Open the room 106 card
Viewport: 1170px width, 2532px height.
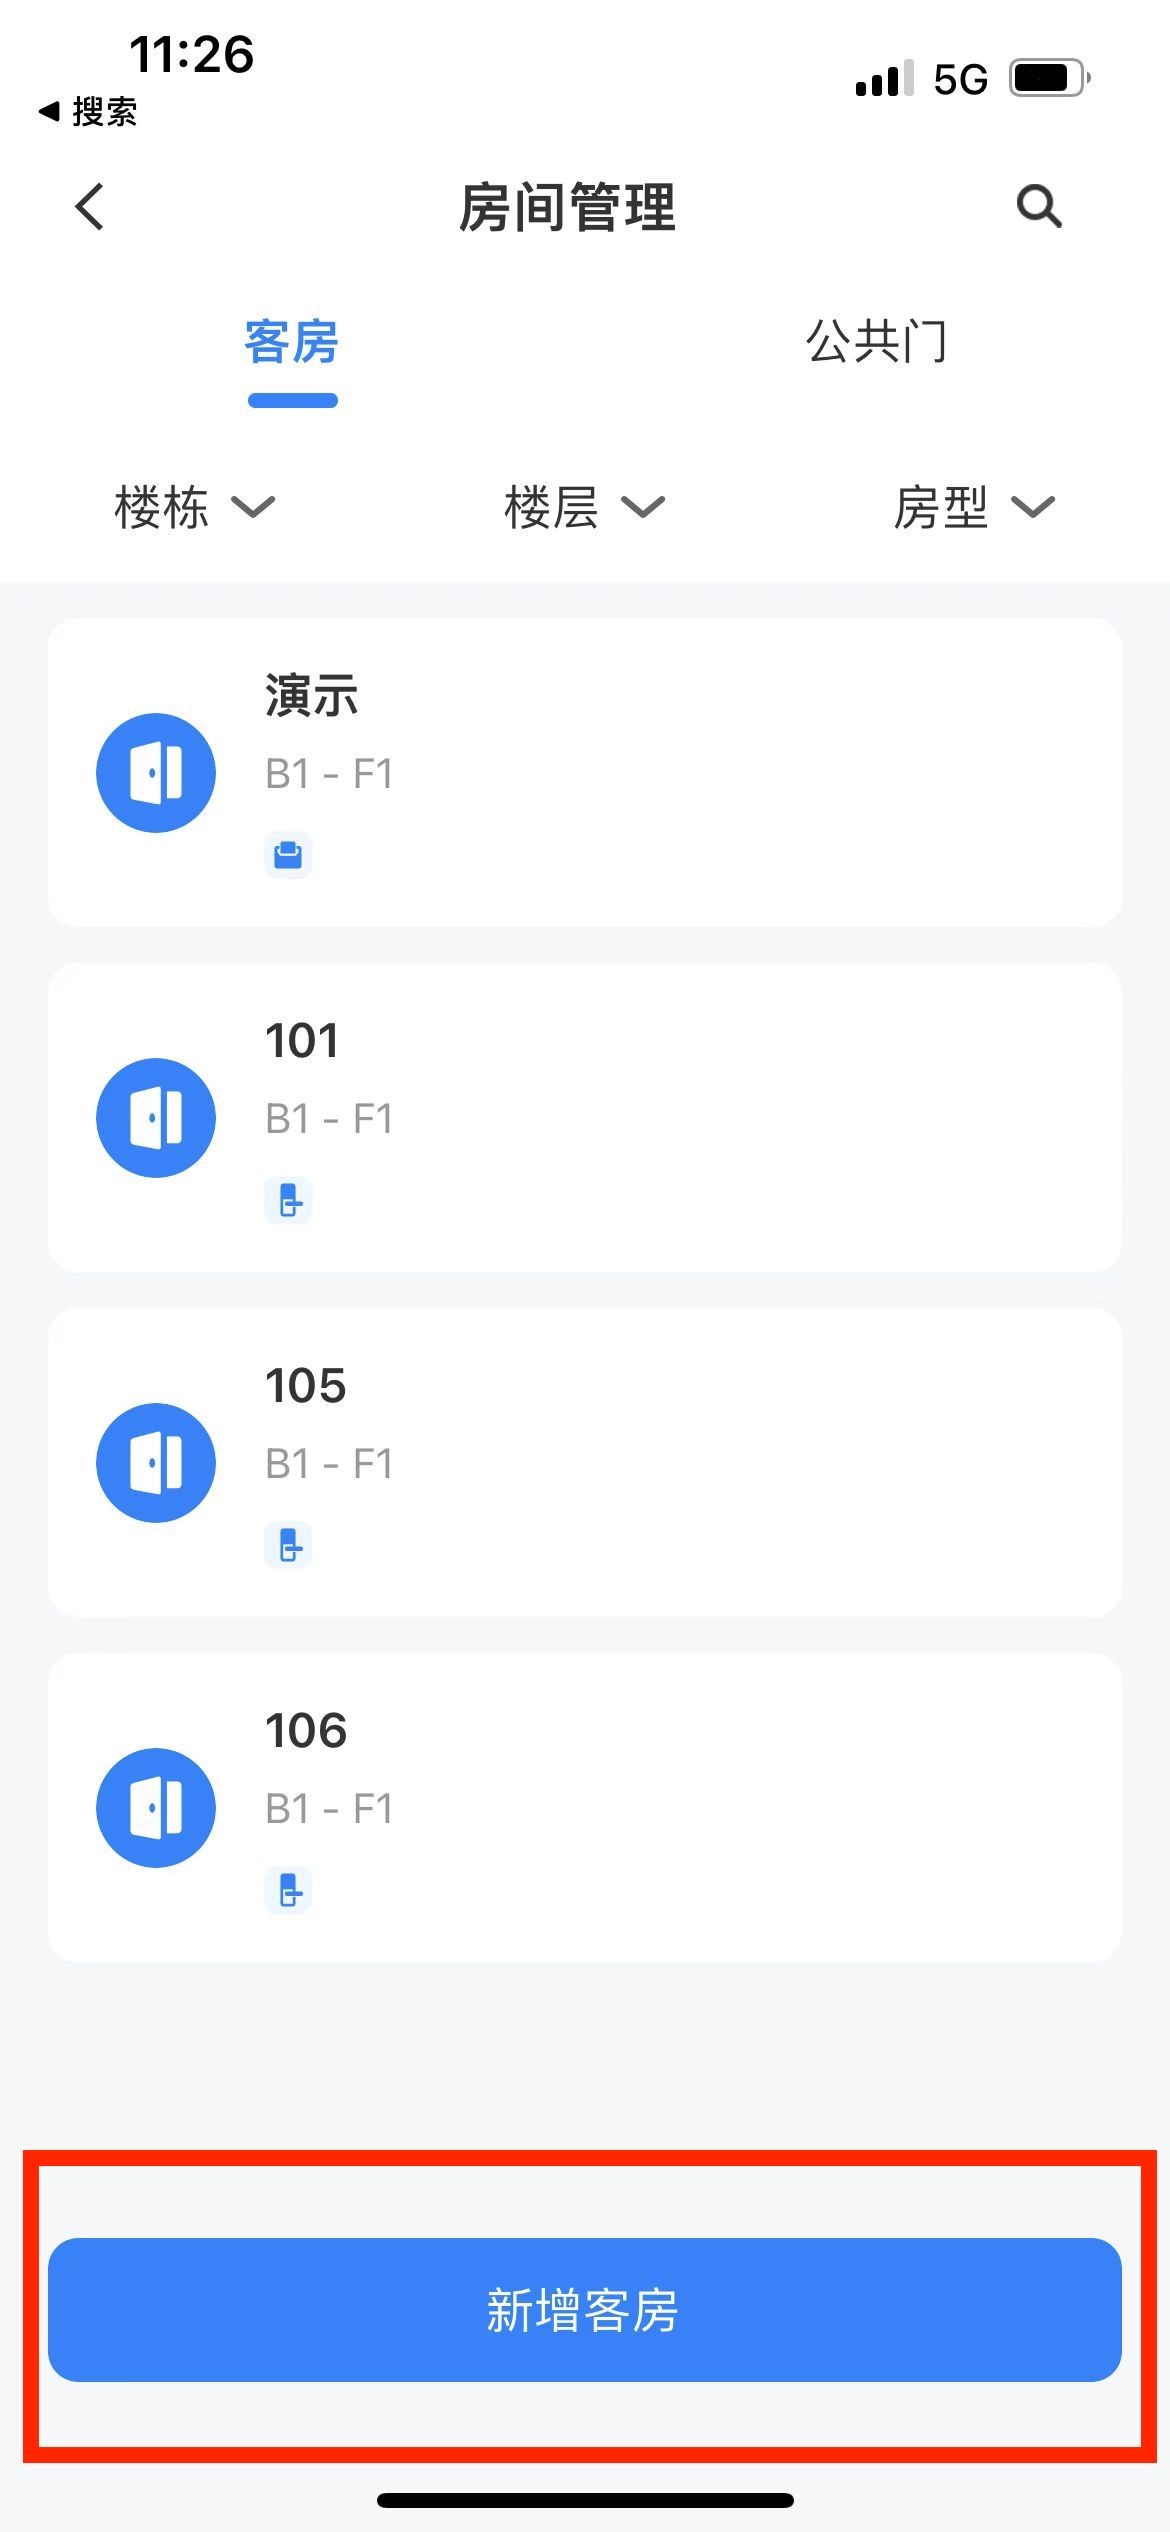tap(700, 1807)
